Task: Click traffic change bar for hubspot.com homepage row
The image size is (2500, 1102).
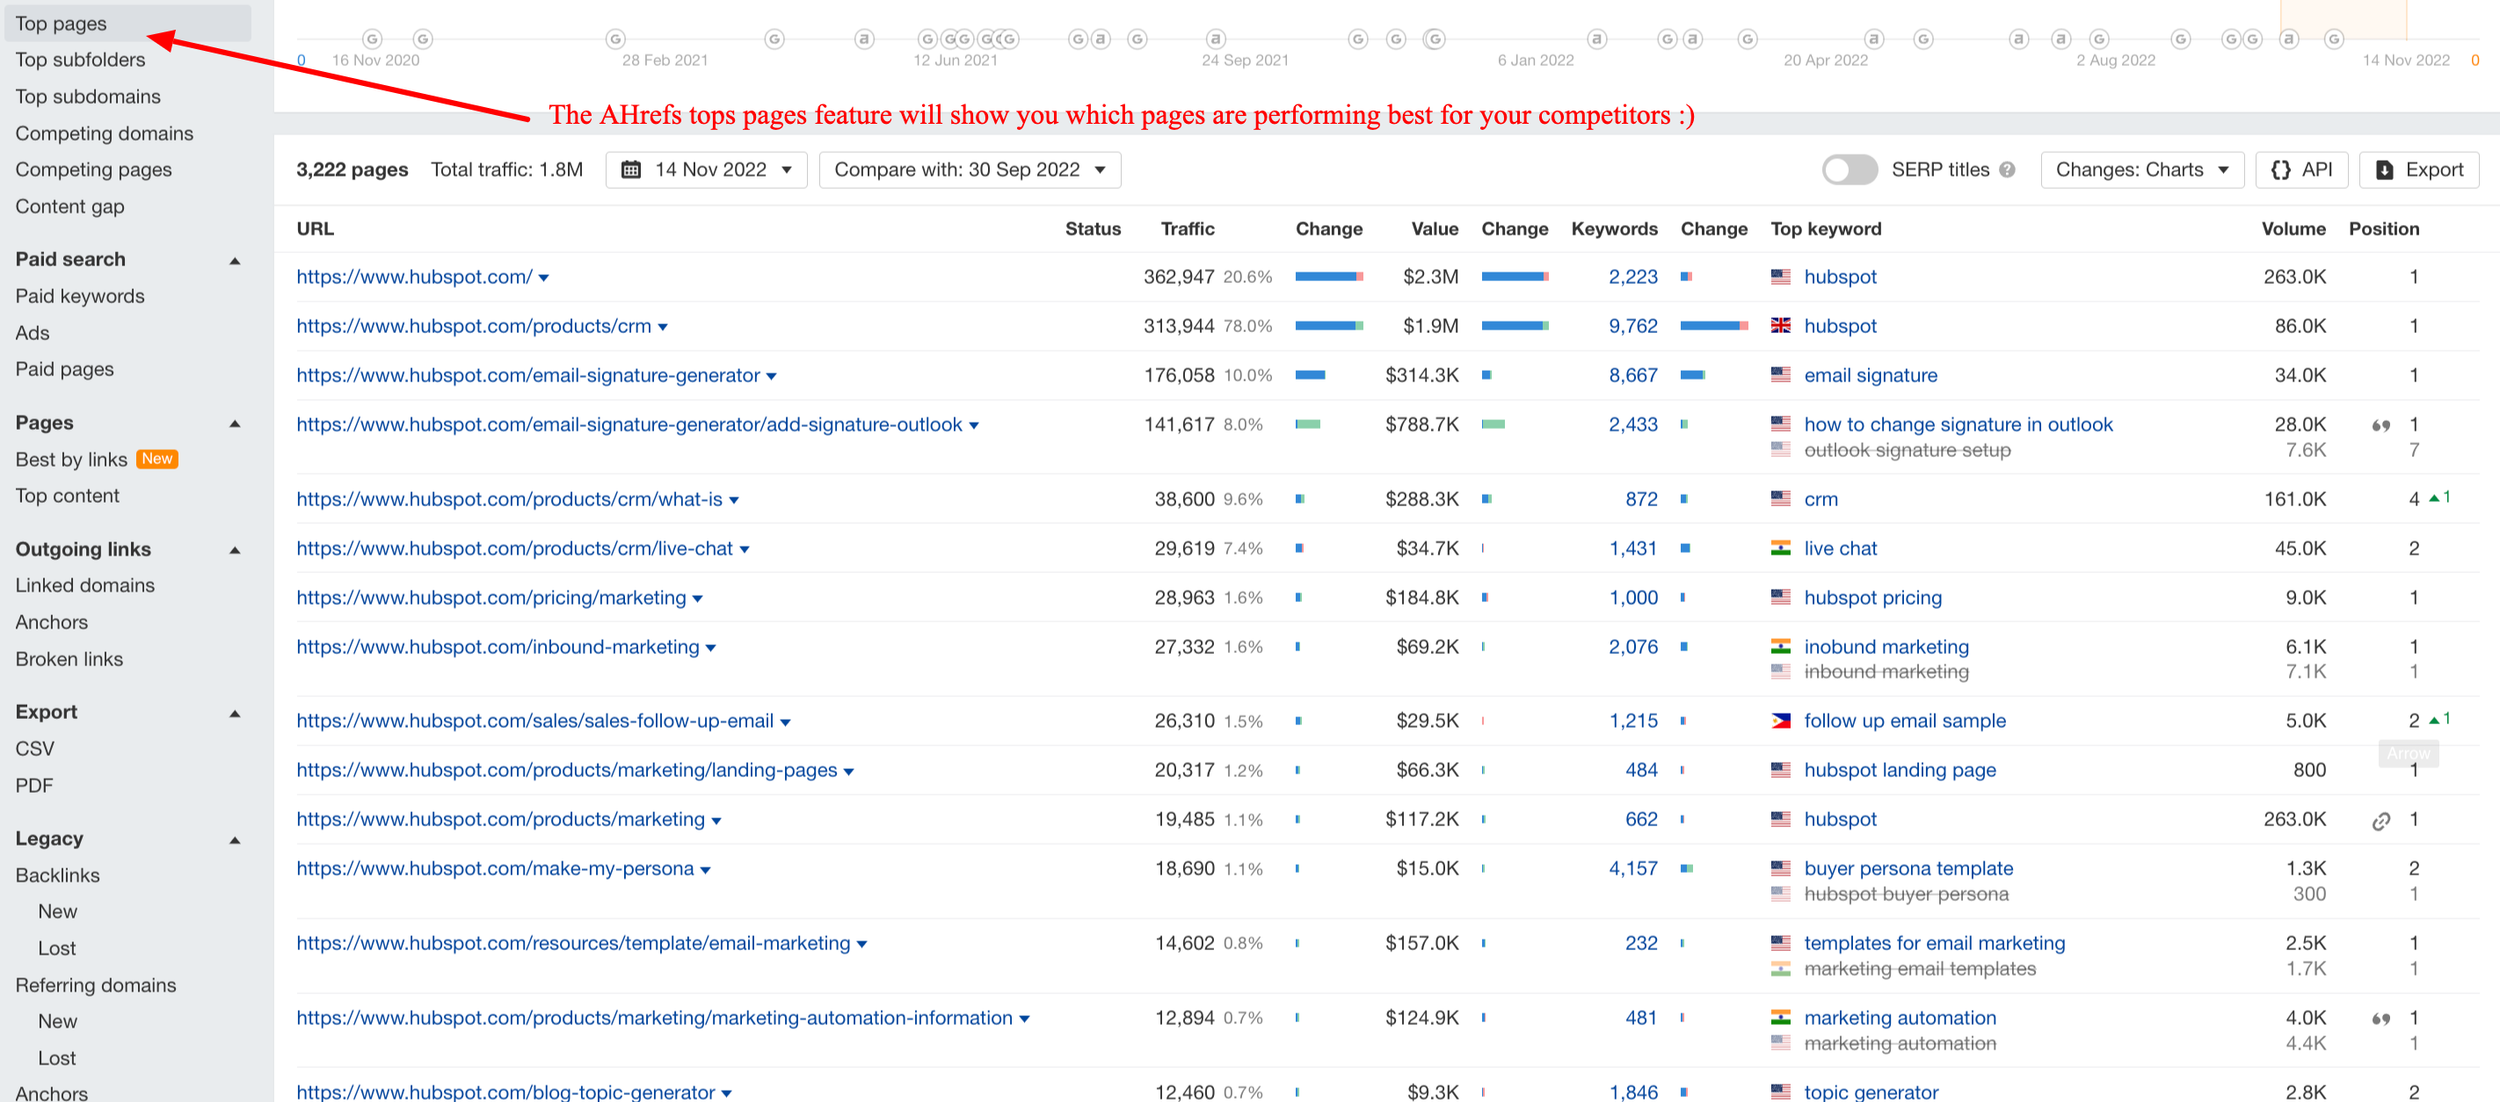Action: (x=1328, y=277)
